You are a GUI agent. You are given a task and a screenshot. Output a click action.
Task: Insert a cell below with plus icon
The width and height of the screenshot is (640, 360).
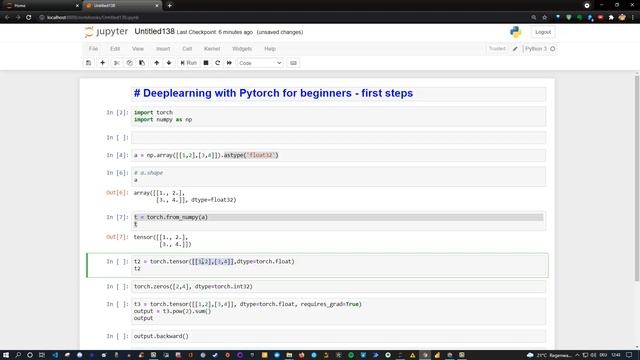click(x=102, y=63)
